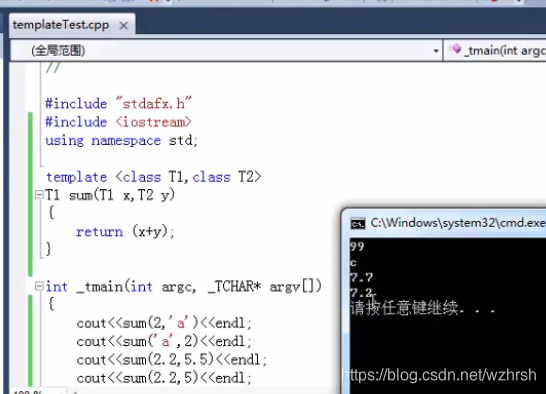Click the cmd.exe console window icon
546x394 pixels.
point(358,223)
